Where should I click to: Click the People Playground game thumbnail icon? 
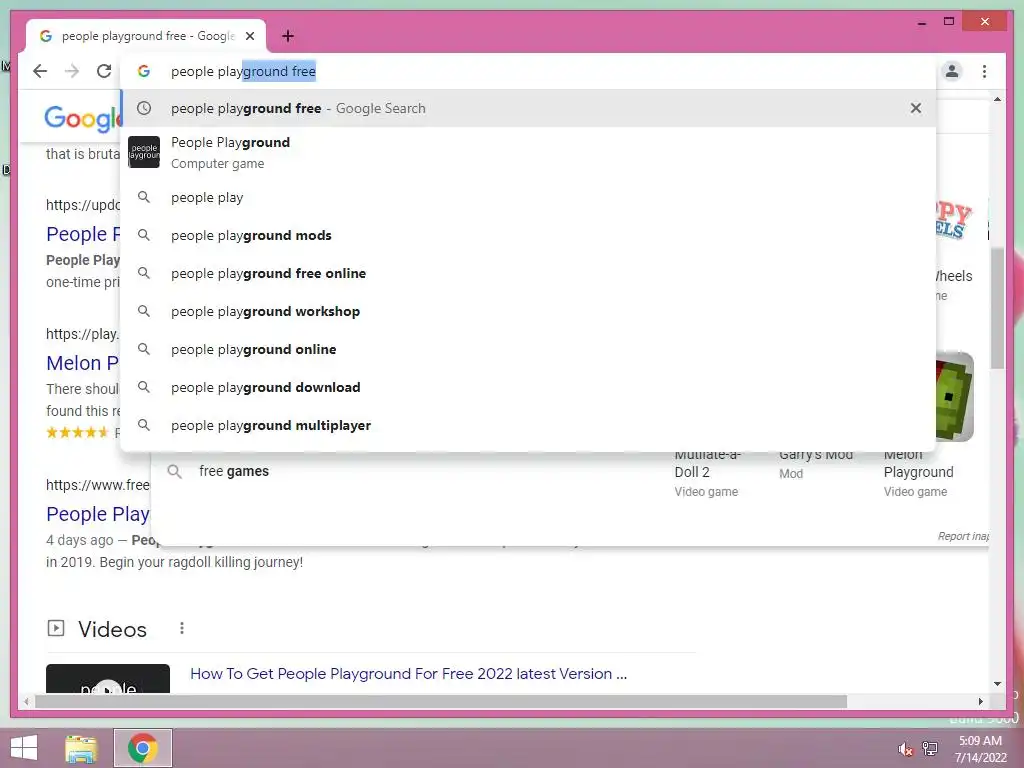click(144, 152)
